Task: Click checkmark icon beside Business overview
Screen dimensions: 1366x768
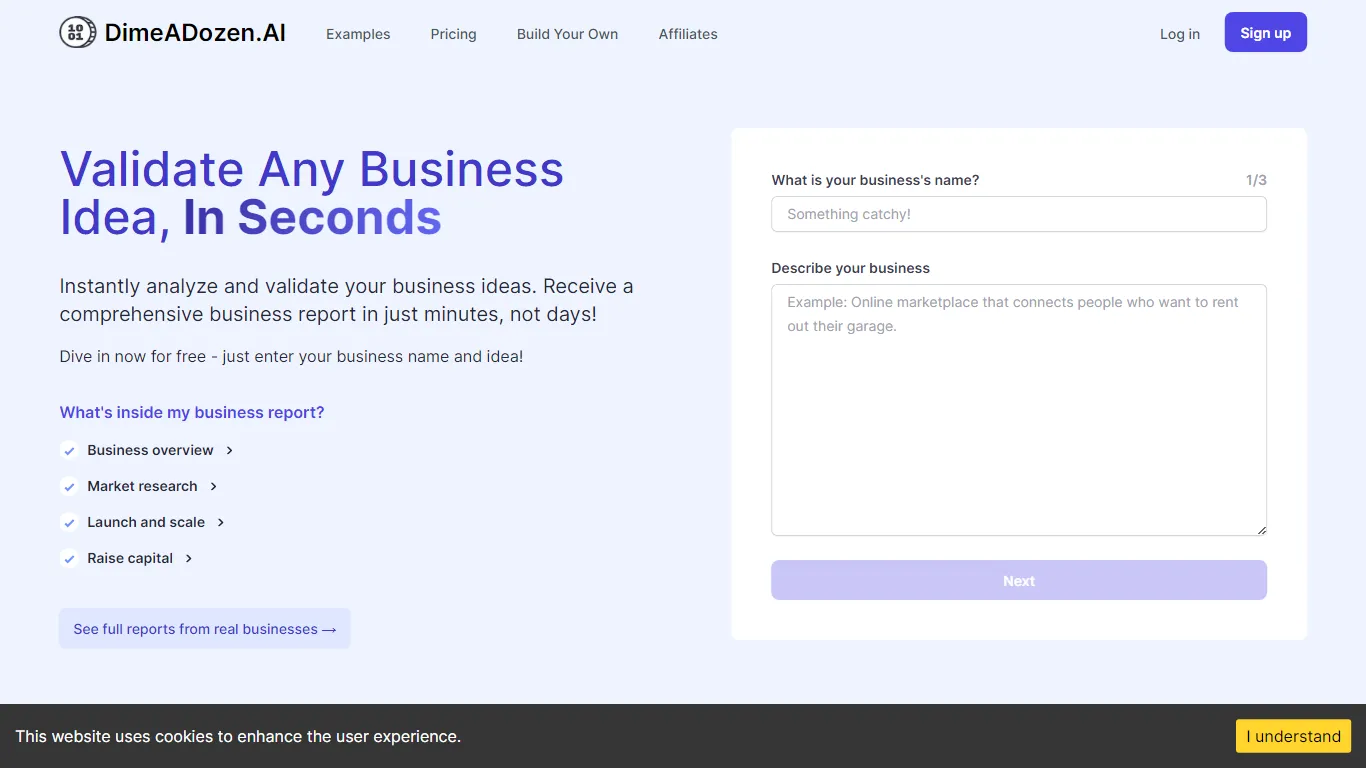Action: pos(69,451)
